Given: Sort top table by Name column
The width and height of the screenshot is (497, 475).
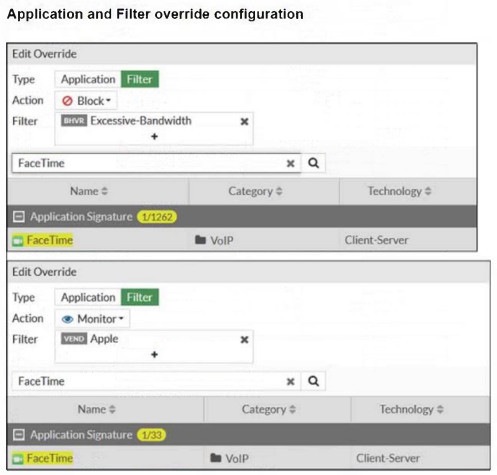Looking at the screenshot, I should point(89,191).
